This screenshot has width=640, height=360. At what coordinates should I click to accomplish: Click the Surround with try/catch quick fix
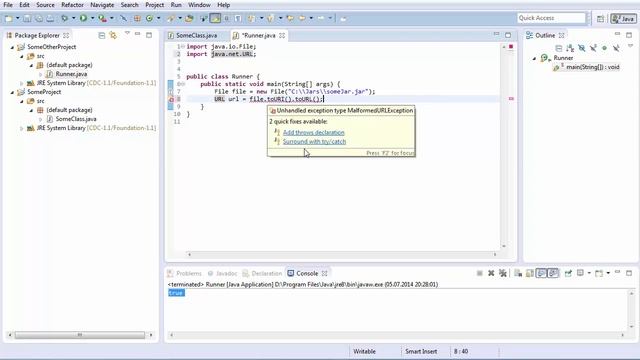[x=314, y=141]
